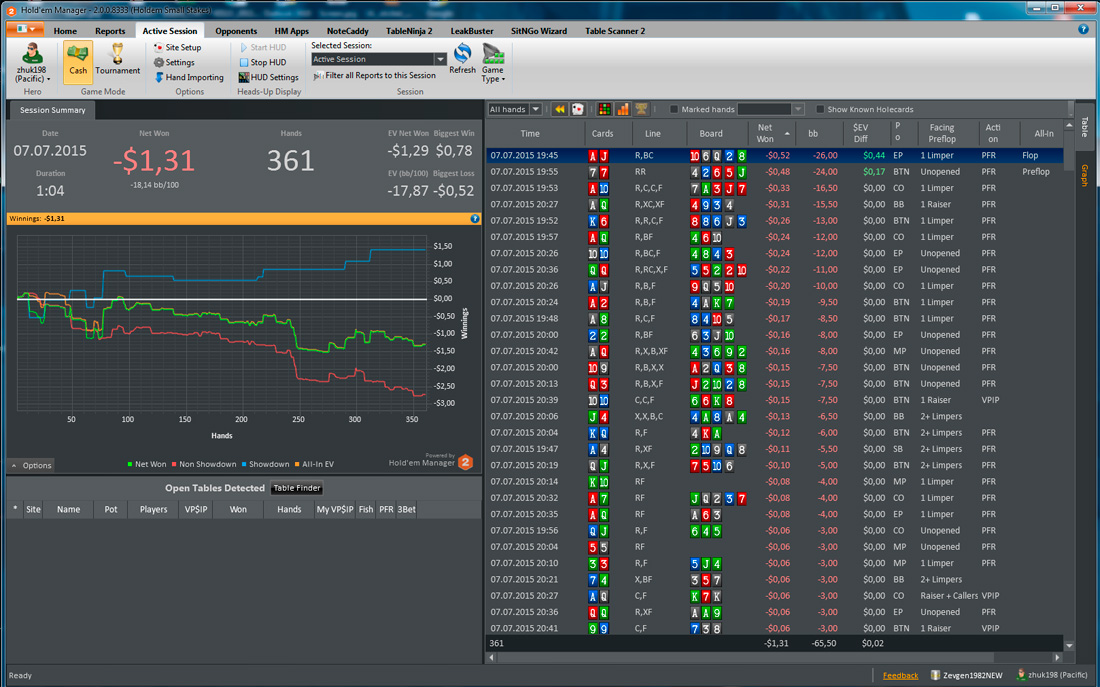
Task: Open Hand Importing
Action: click(x=189, y=77)
